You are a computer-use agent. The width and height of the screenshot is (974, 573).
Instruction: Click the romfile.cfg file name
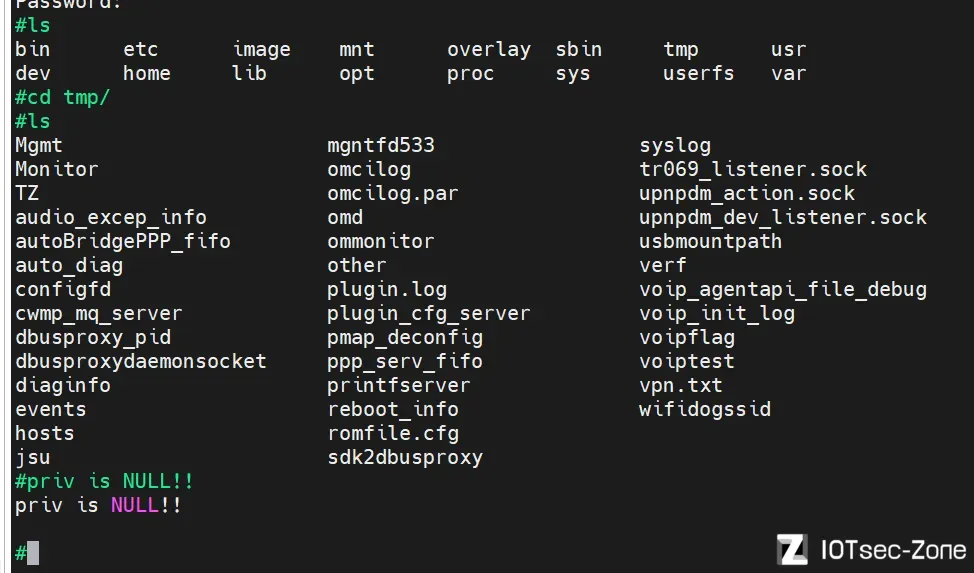393,433
